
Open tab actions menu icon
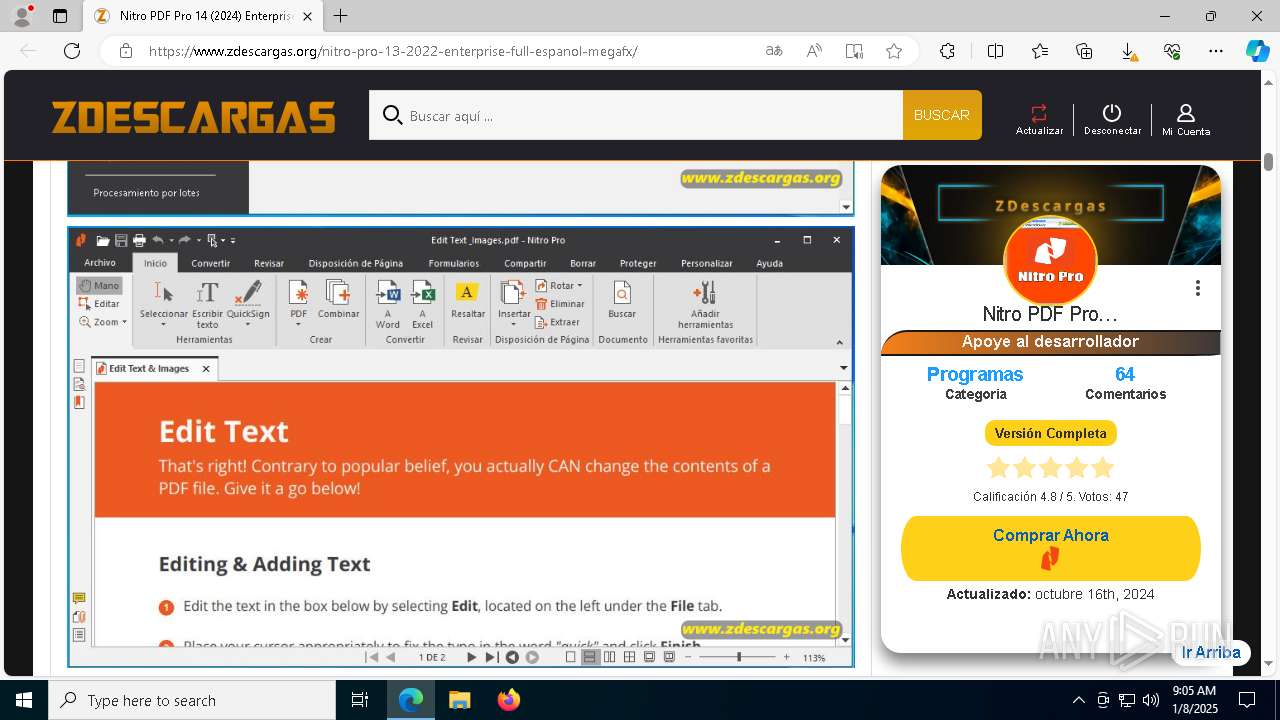click(x=60, y=16)
